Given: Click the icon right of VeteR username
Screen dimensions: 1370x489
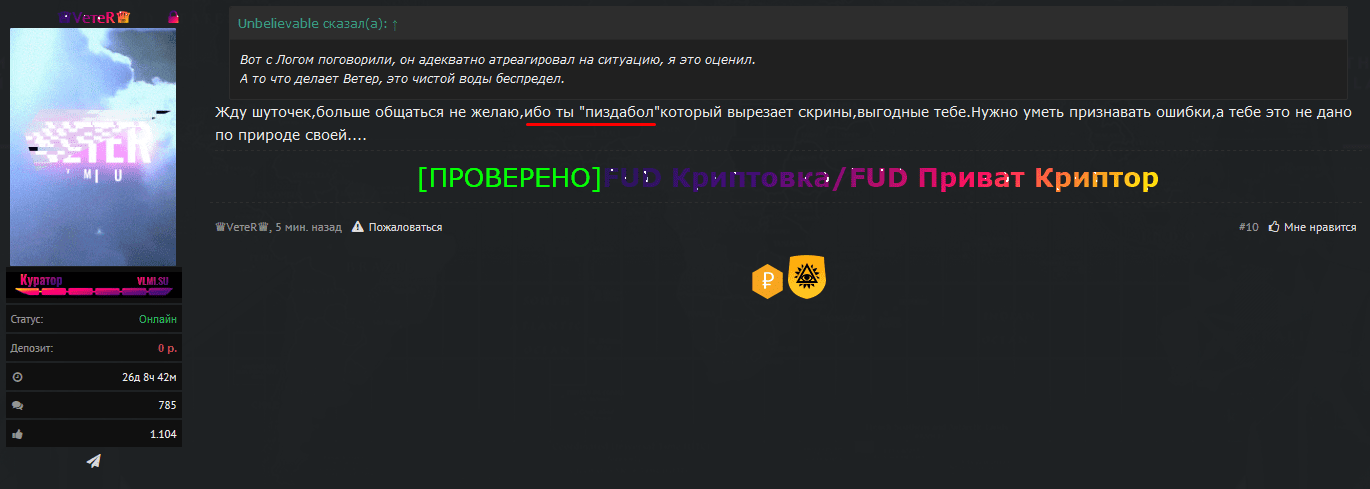Looking at the screenshot, I should click(173, 17).
